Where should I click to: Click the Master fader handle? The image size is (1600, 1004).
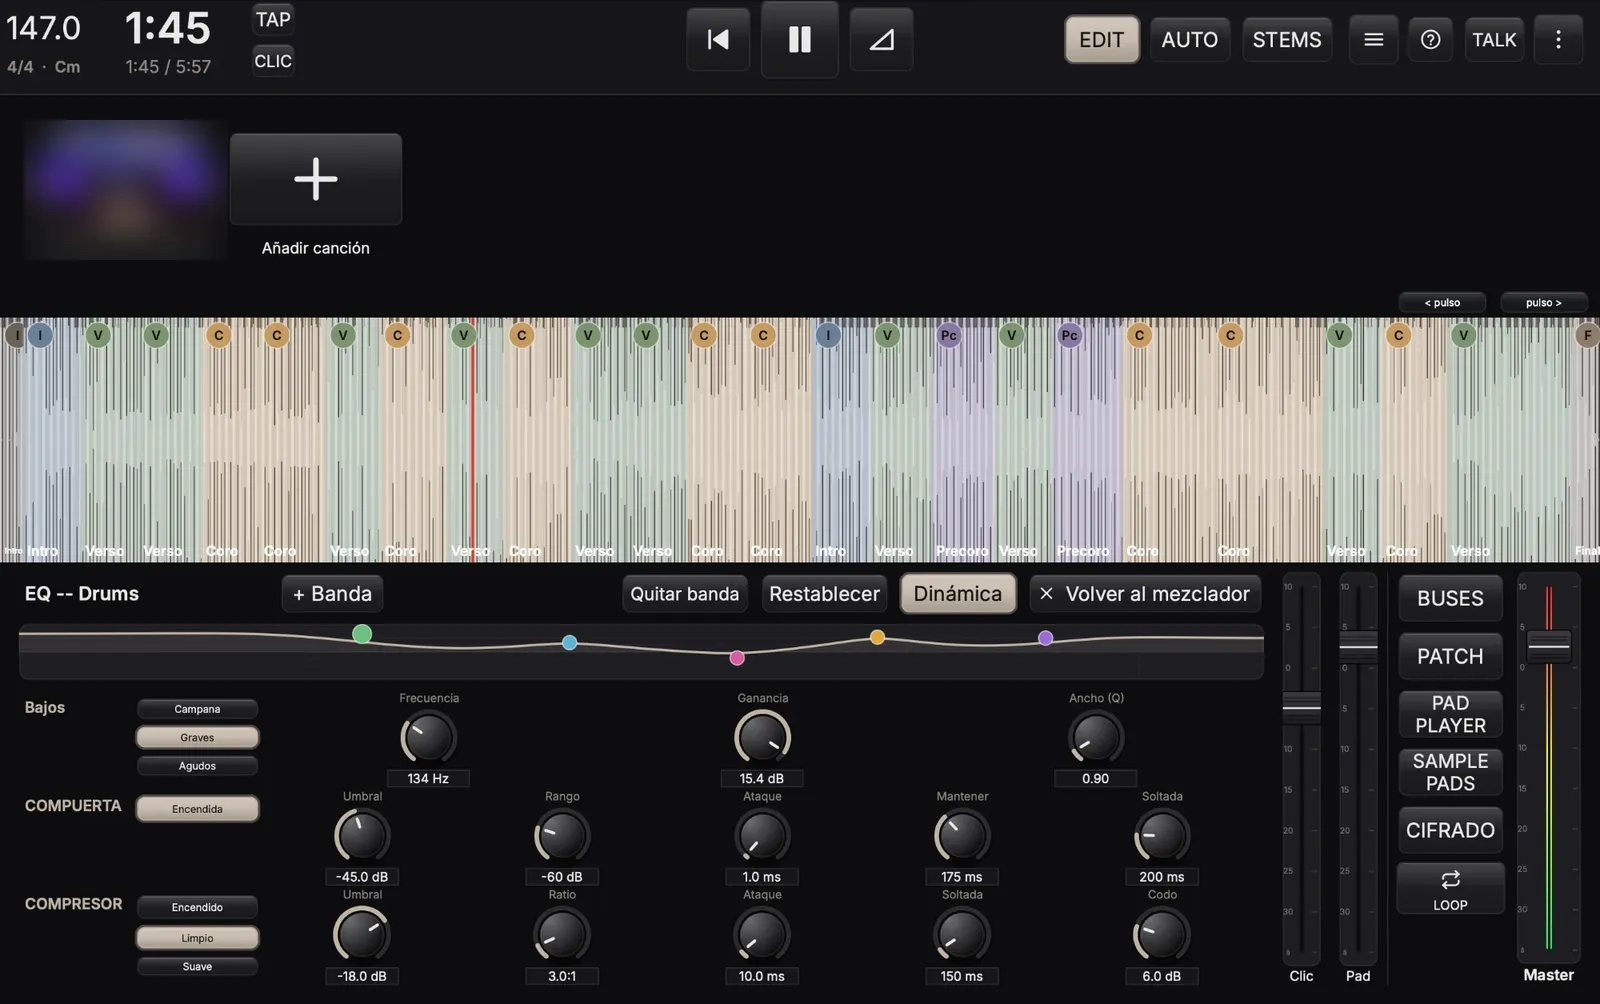click(x=1549, y=646)
